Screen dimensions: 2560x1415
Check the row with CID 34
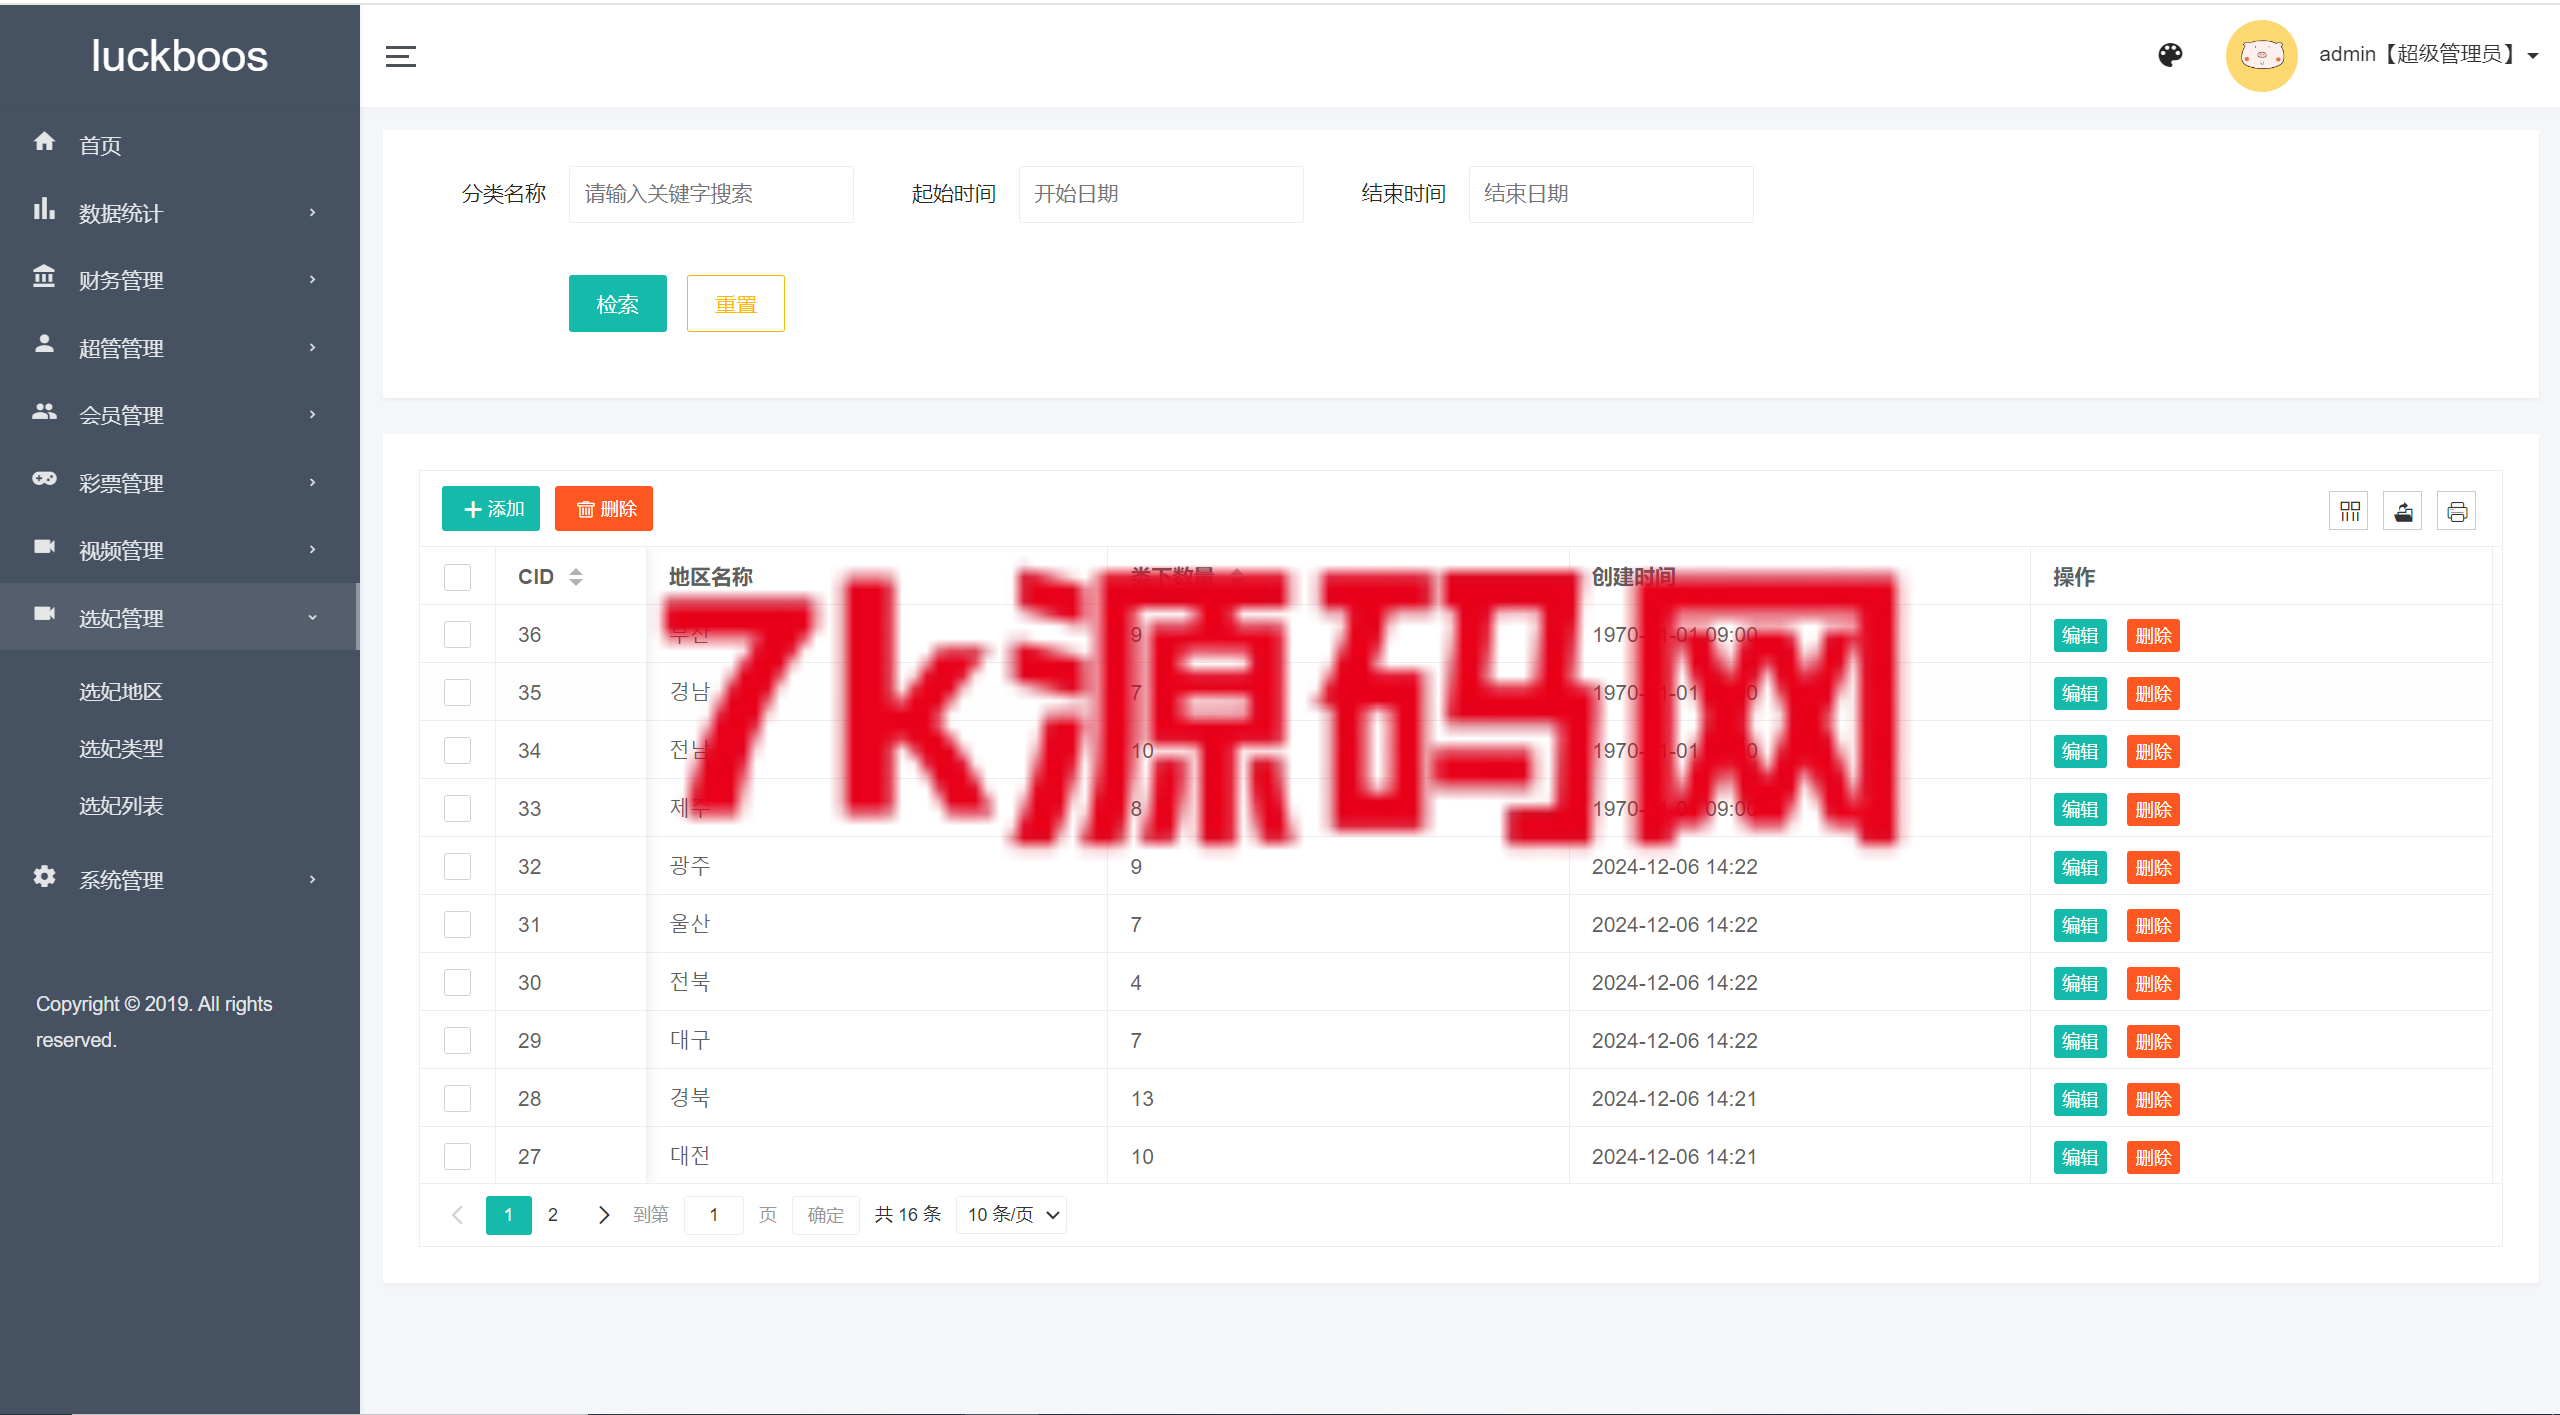457,751
